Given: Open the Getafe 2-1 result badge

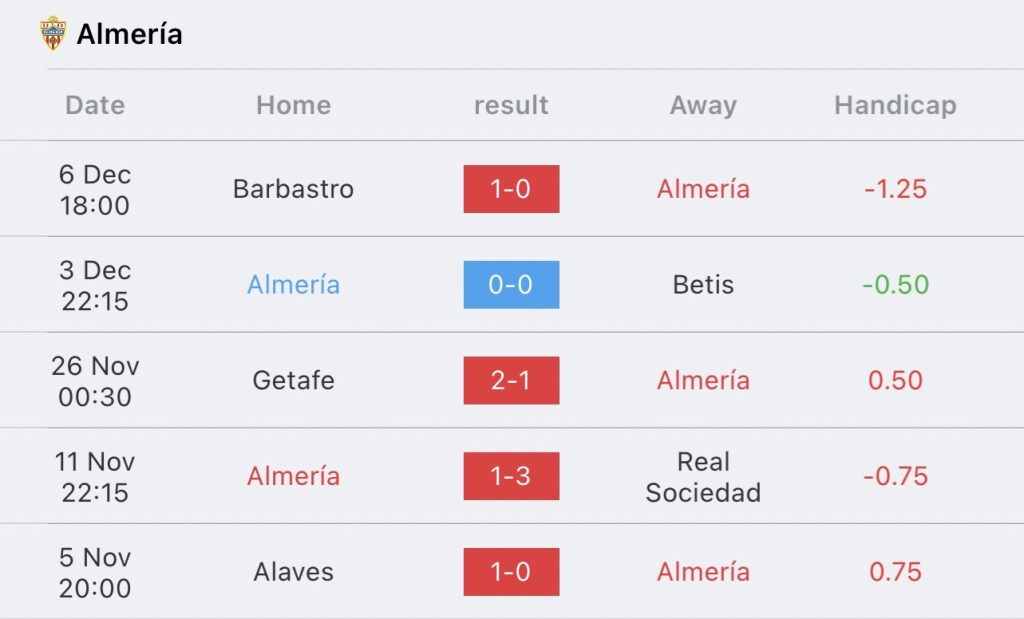Looking at the screenshot, I should click(511, 380).
